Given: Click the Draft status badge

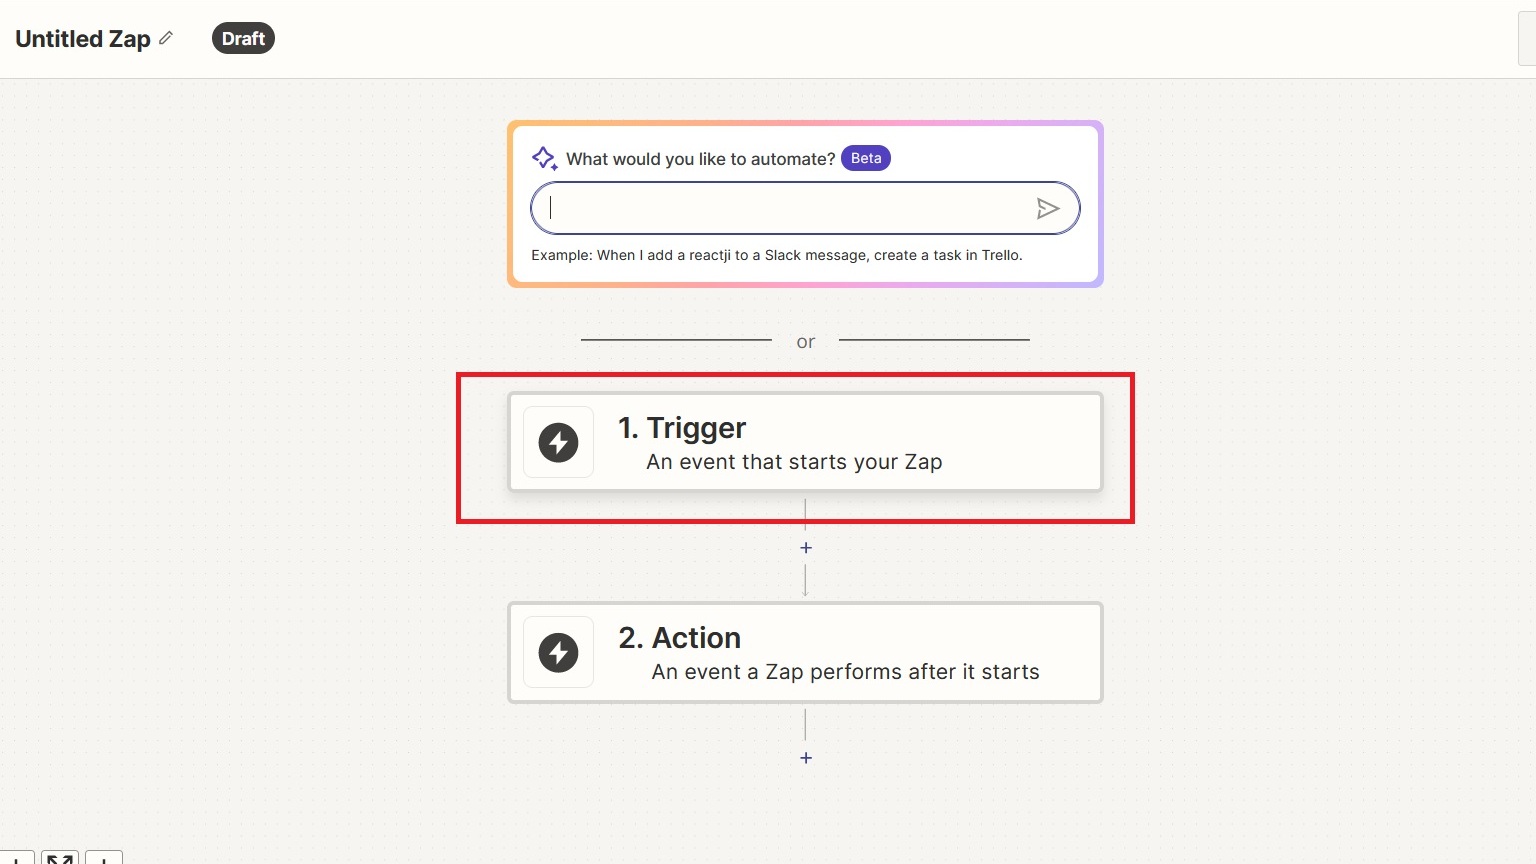Looking at the screenshot, I should (x=243, y=38).
